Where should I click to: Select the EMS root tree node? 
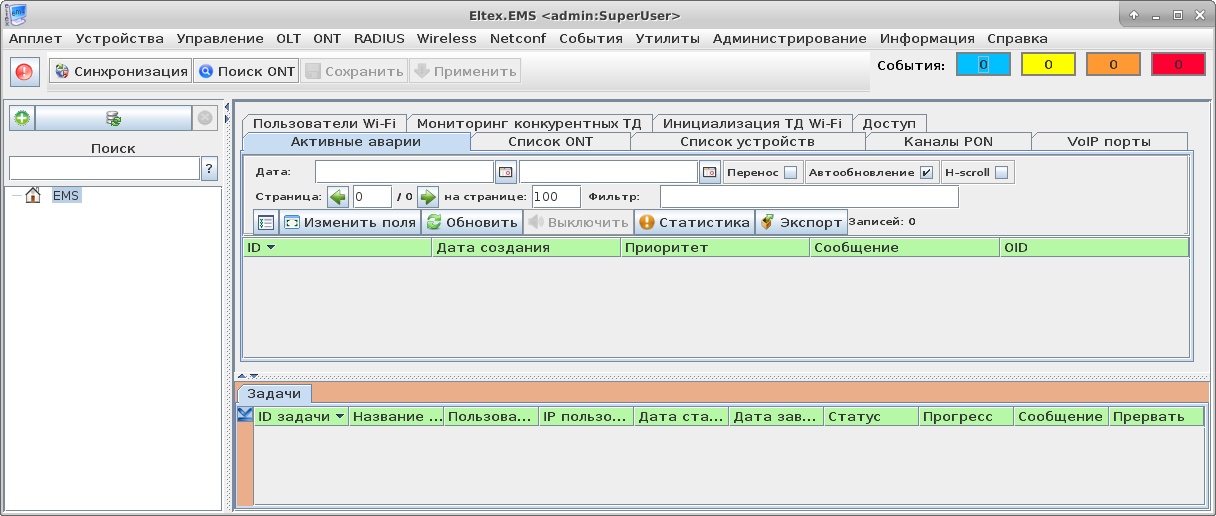[66, 196]
